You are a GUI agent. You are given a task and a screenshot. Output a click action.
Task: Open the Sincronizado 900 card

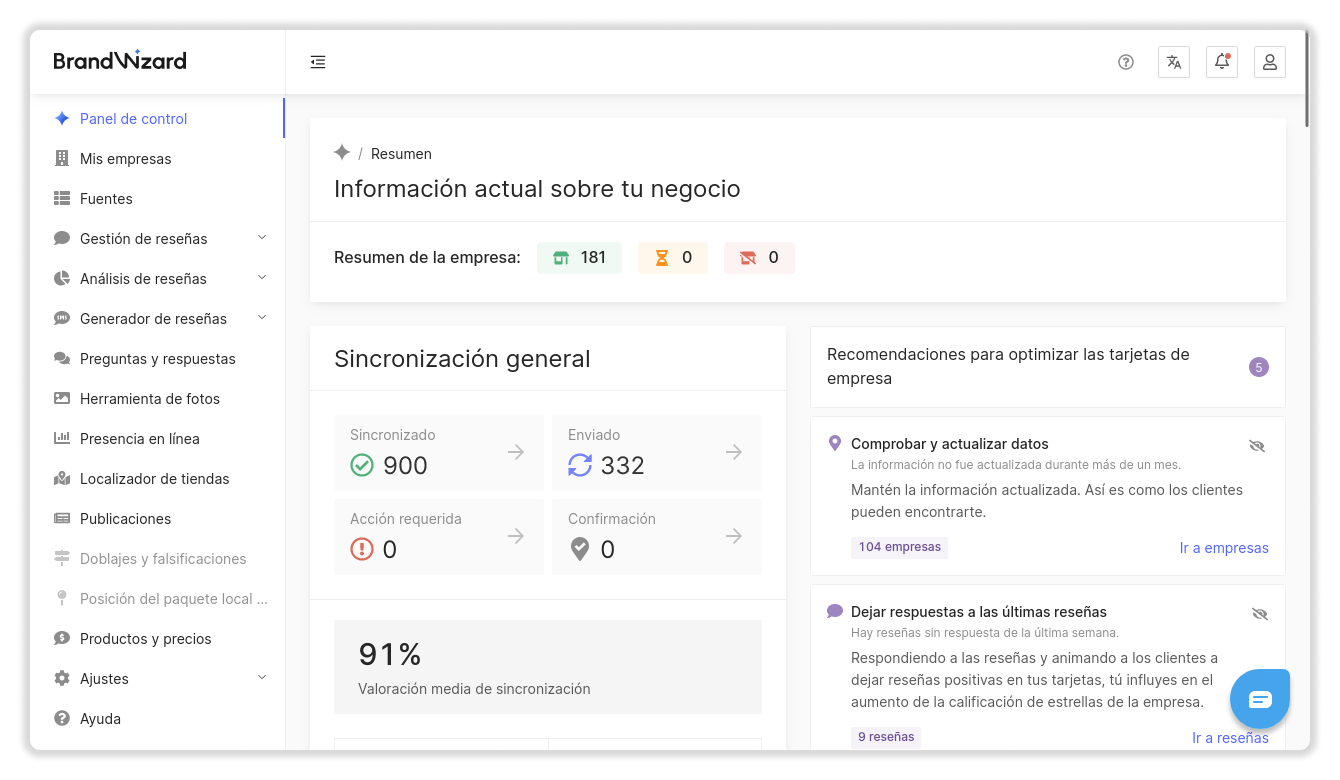click(439, 452)
